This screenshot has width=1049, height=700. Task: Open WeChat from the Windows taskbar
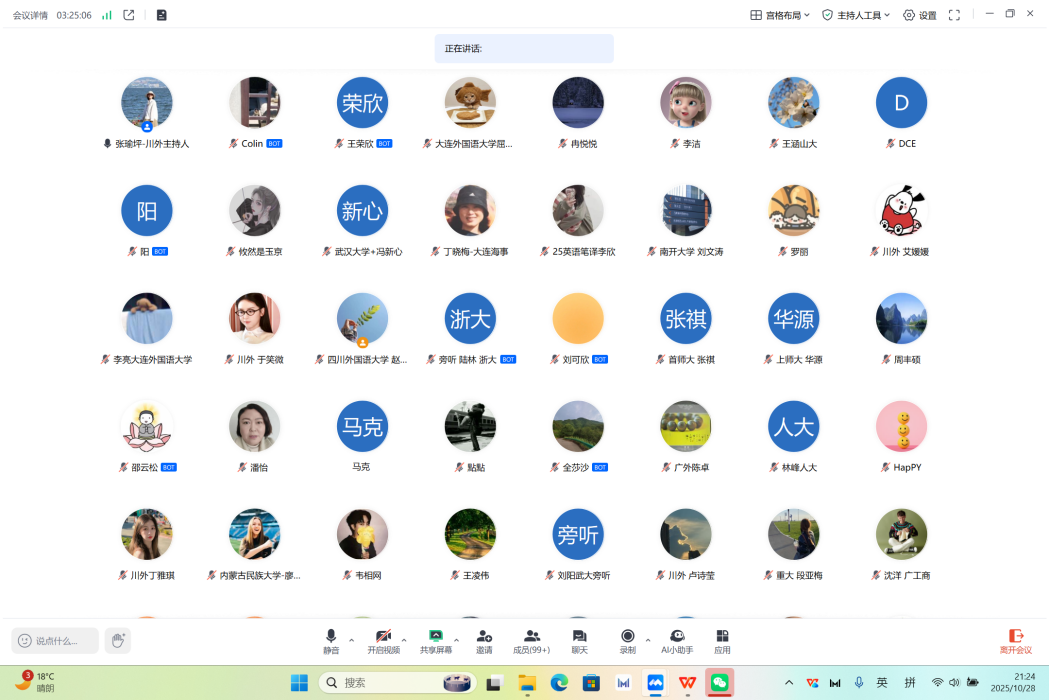pos(719,683)
